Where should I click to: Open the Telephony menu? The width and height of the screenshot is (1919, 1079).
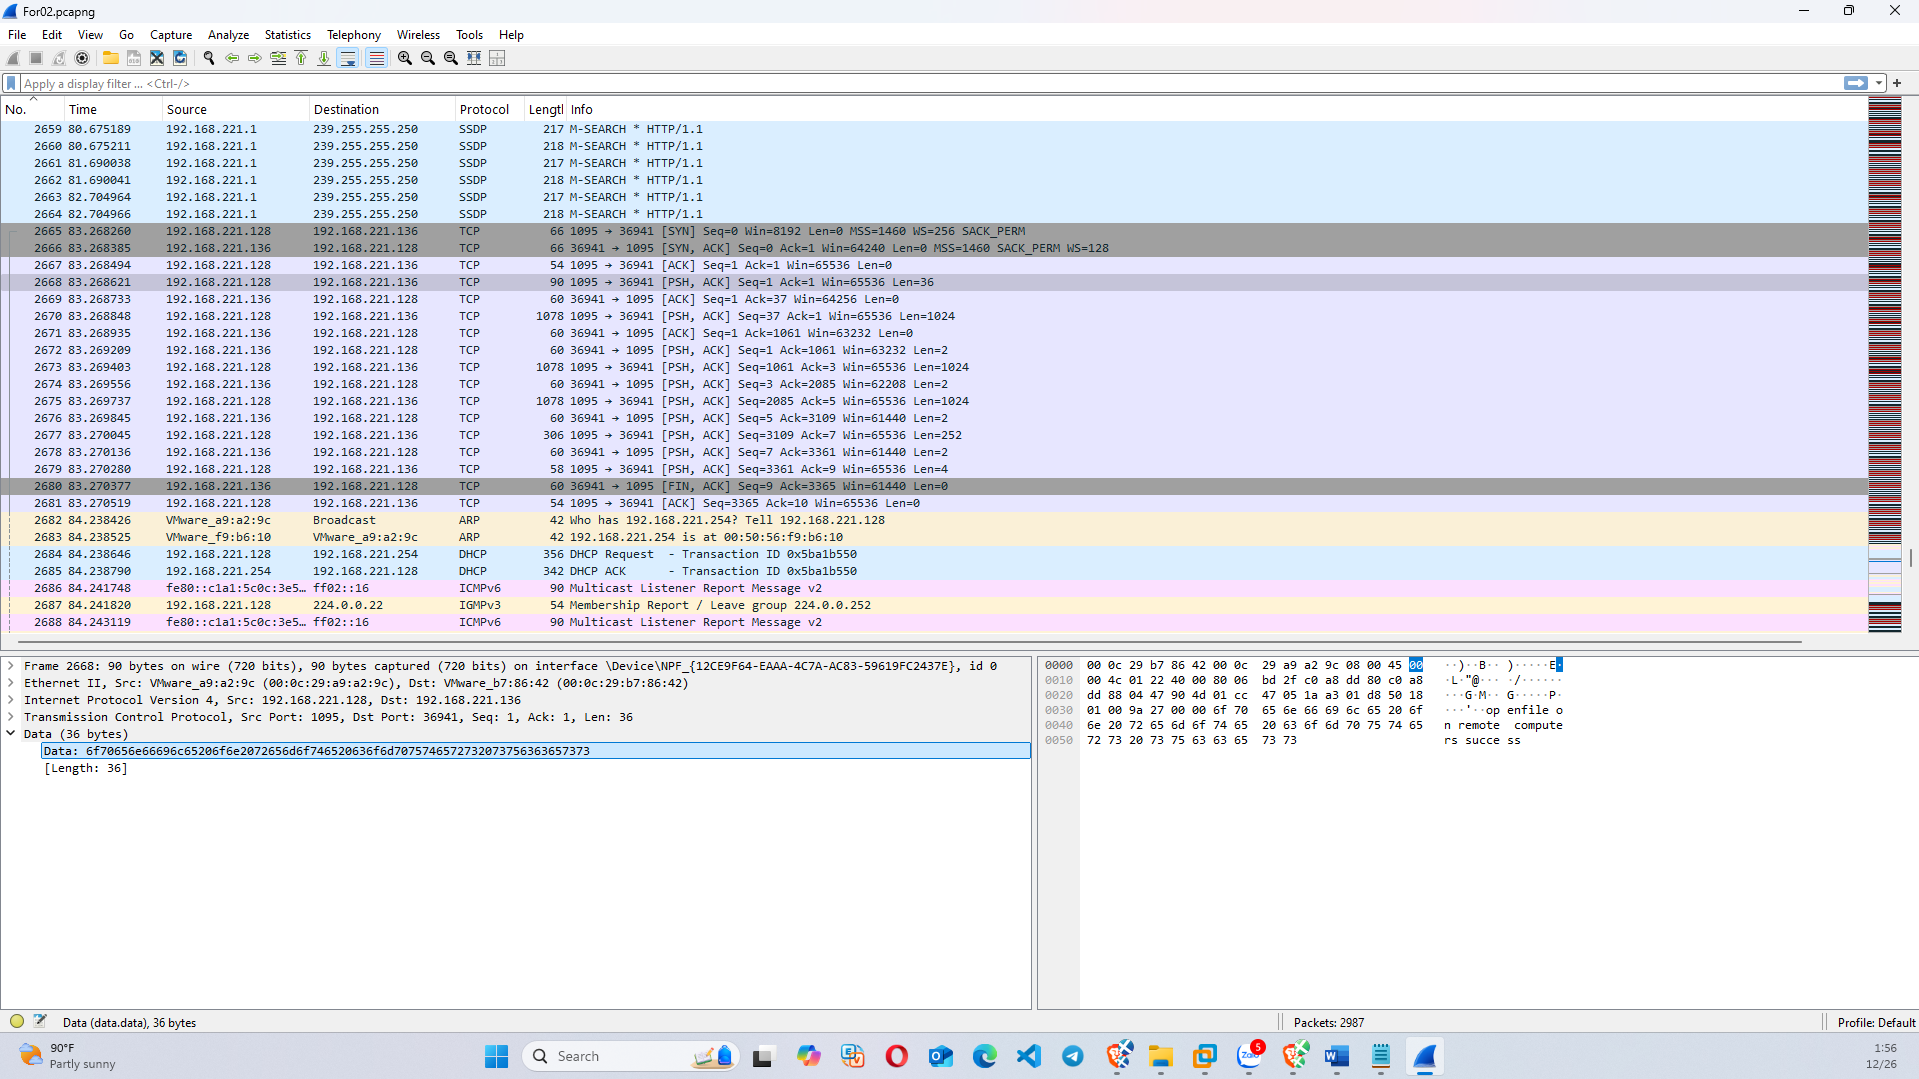pyautogui.click(x=353, y=34)
